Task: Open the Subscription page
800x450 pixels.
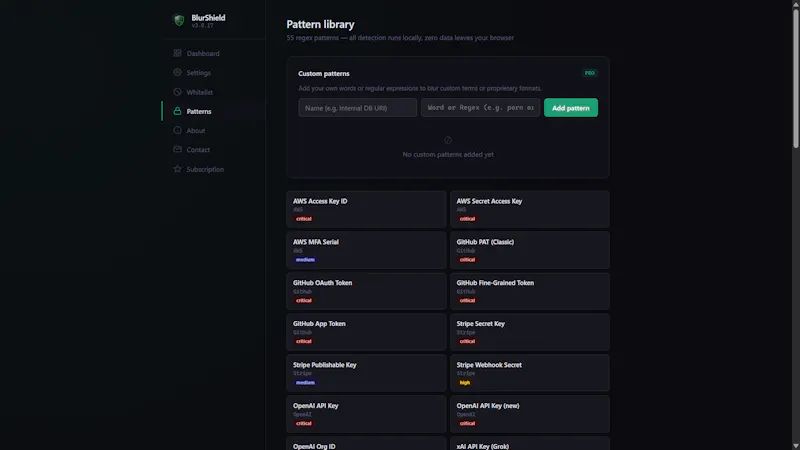Action: (x=213, y=169)
